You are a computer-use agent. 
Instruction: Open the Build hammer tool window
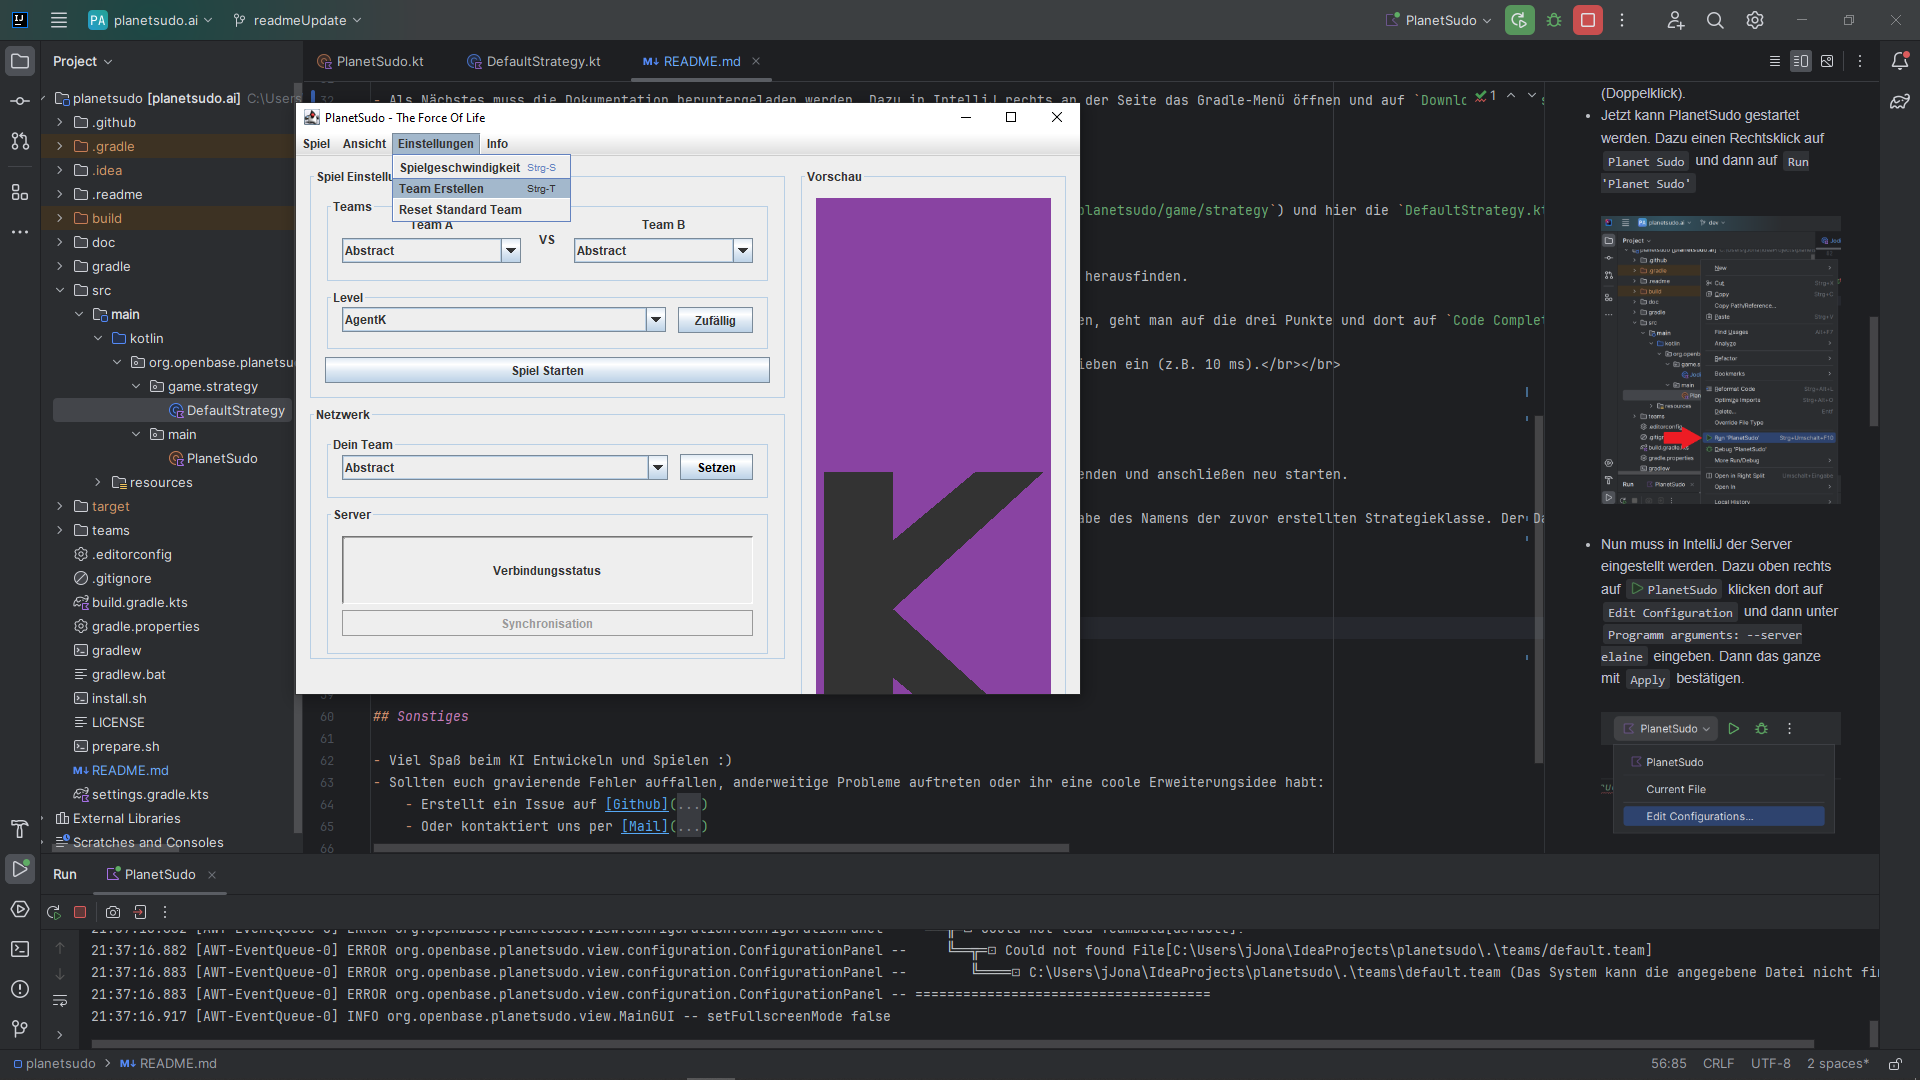20,829
